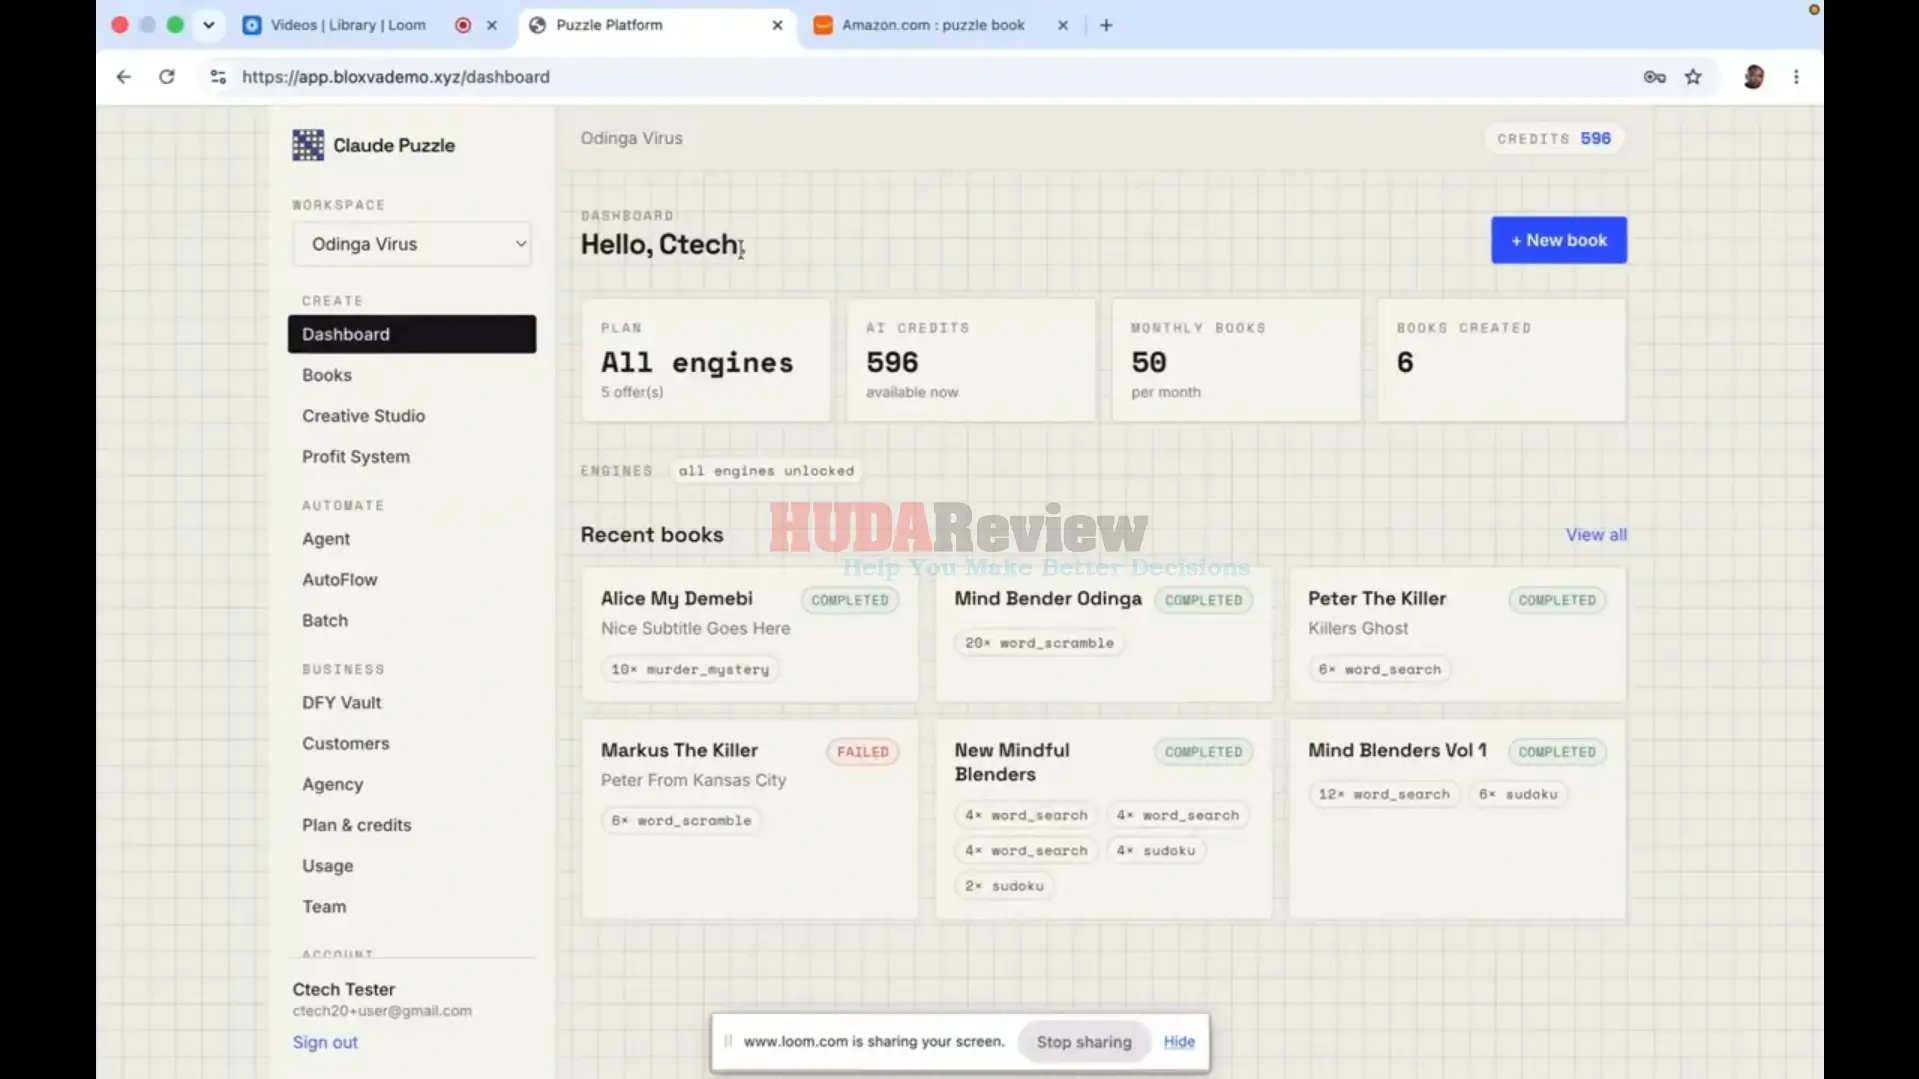Image resolution: width=1919 pixels, height=1079 pixels.
Task: Close the Loom Videos Library tab
Action: pos(491,25)
